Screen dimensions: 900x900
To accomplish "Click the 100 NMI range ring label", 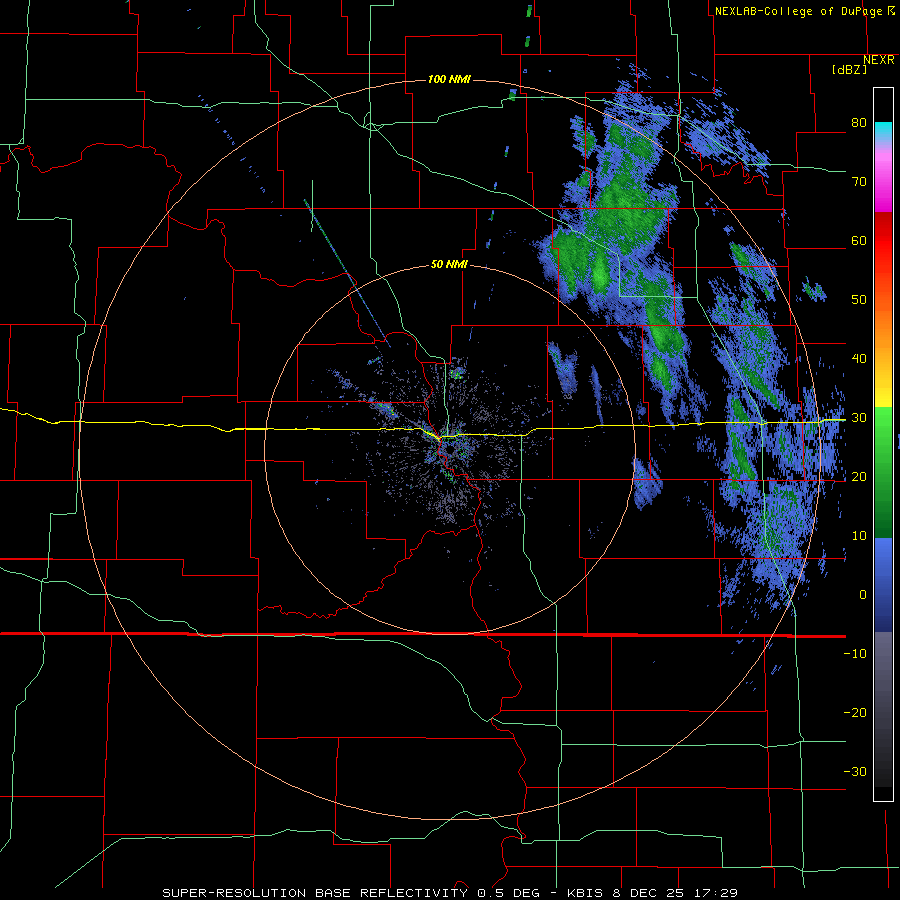I will click(449, 79).
